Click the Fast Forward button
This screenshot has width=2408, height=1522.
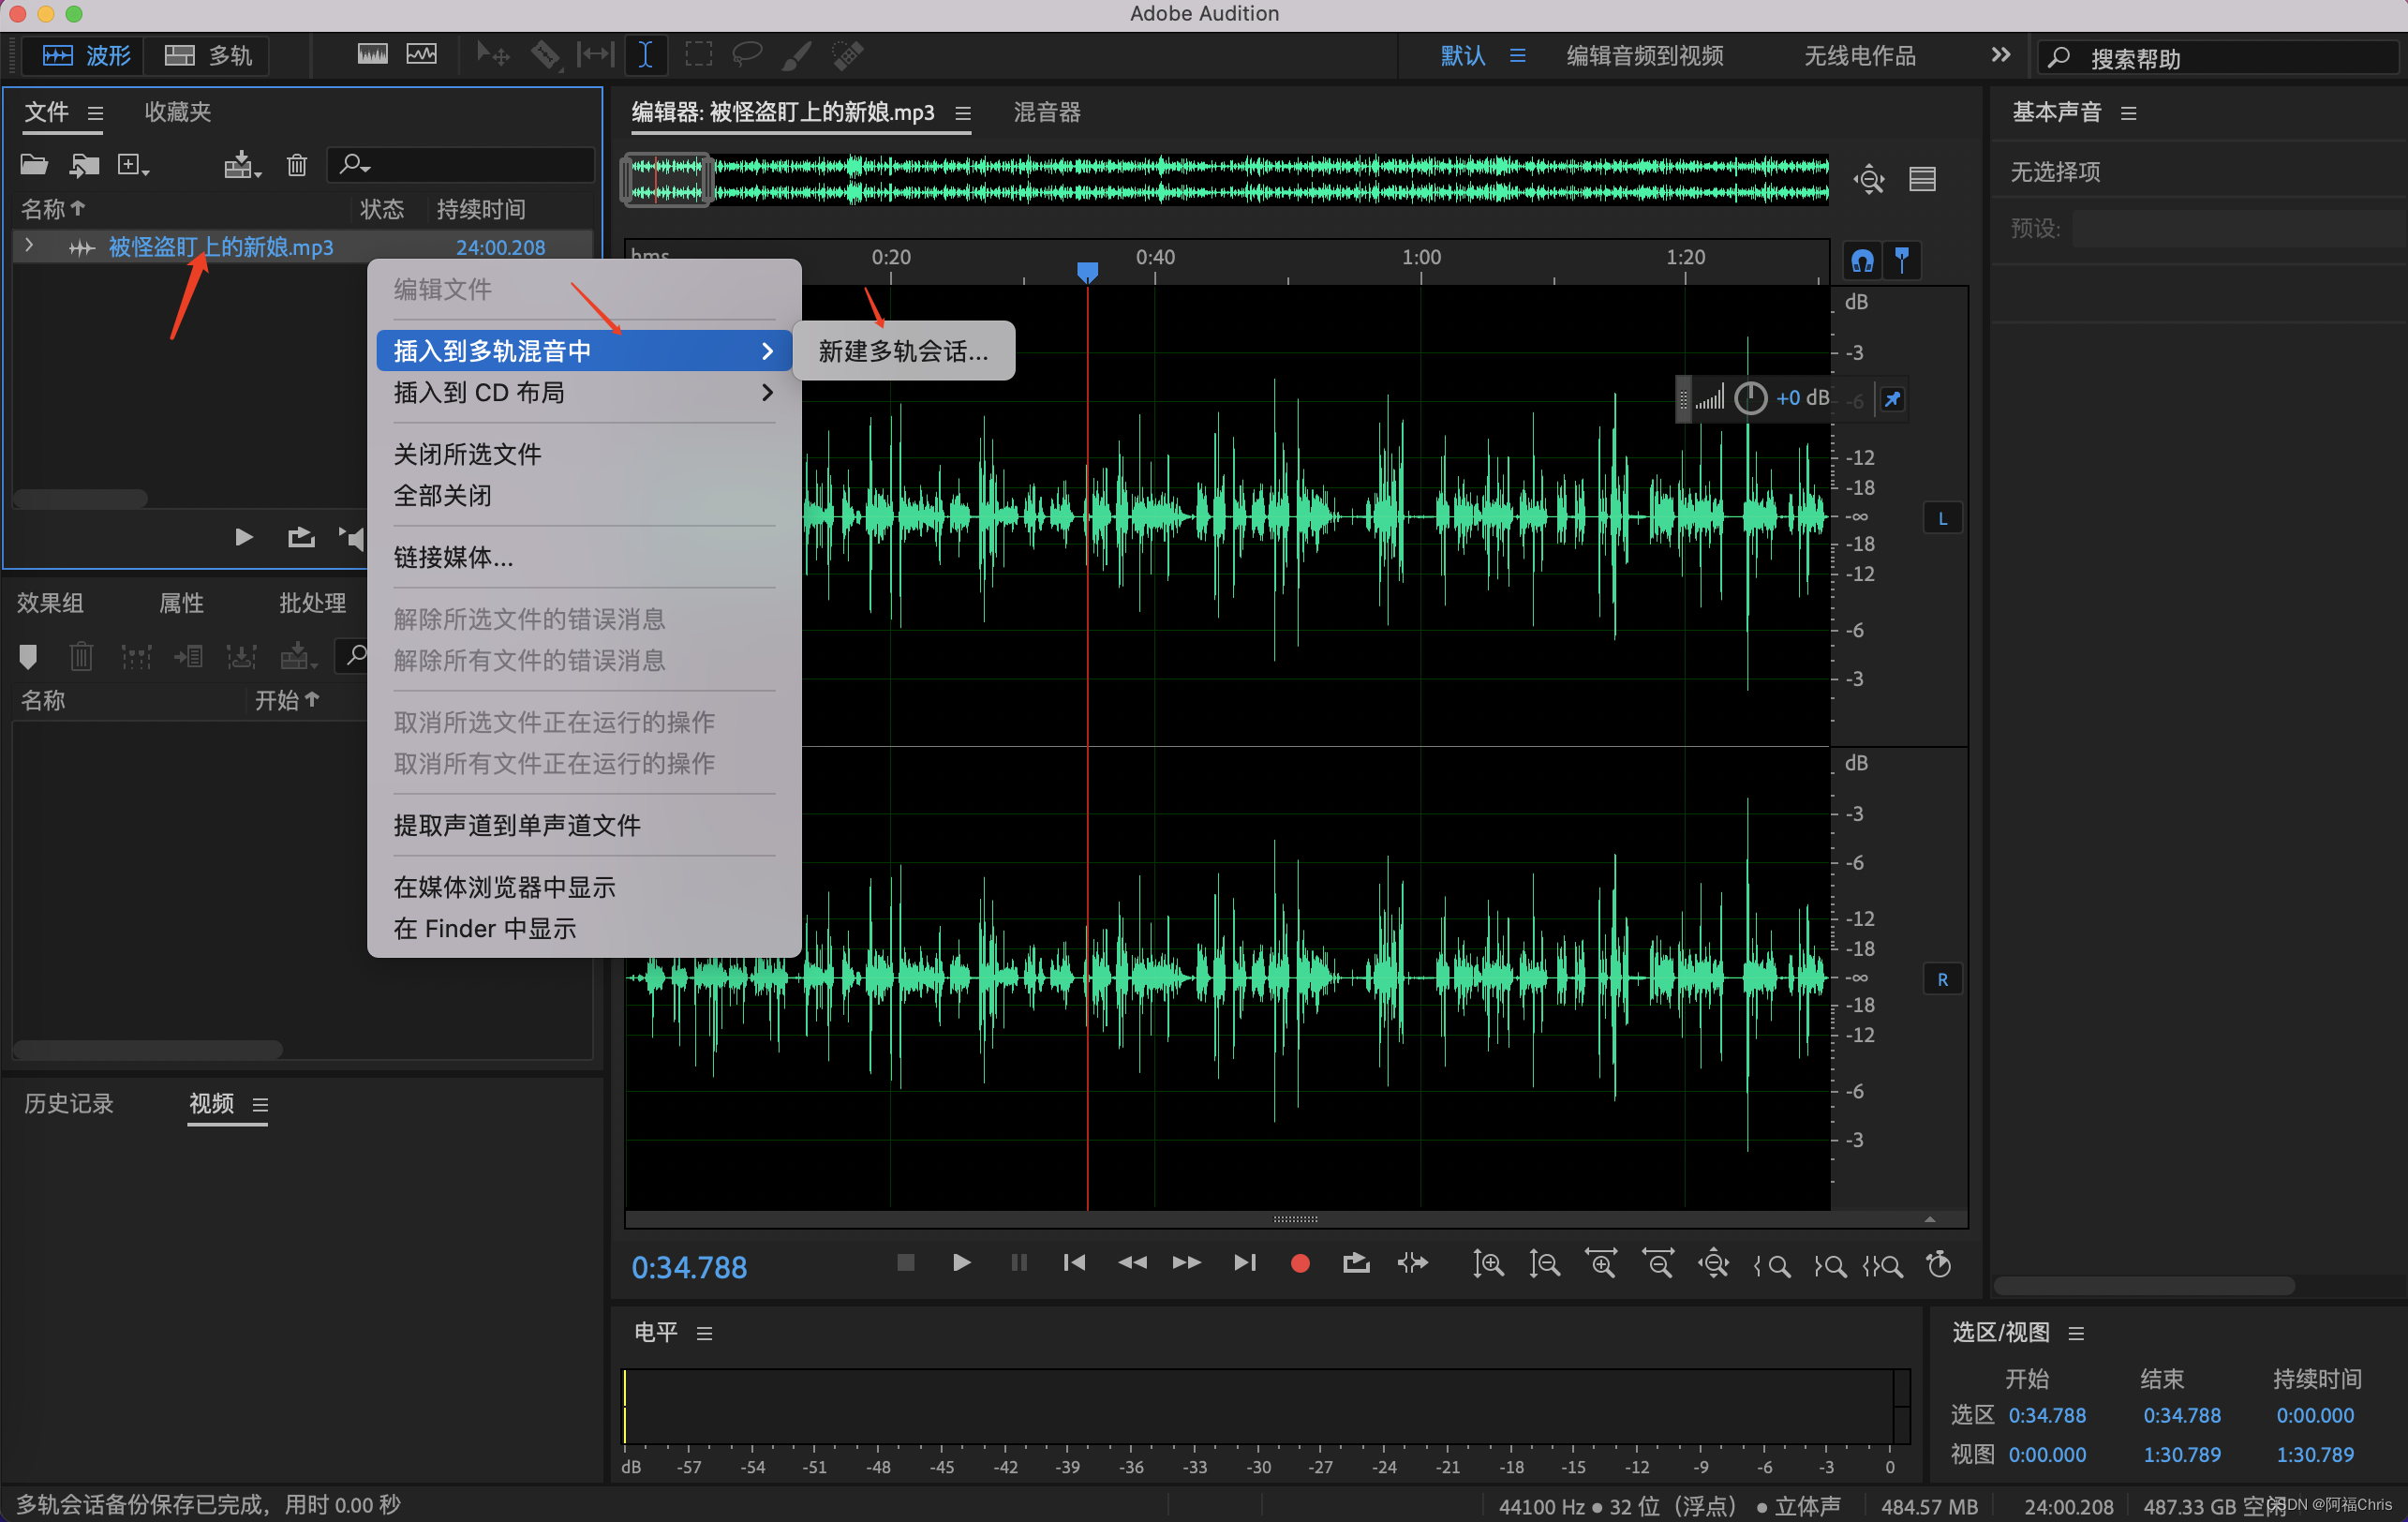(x=1186, y=1262)
